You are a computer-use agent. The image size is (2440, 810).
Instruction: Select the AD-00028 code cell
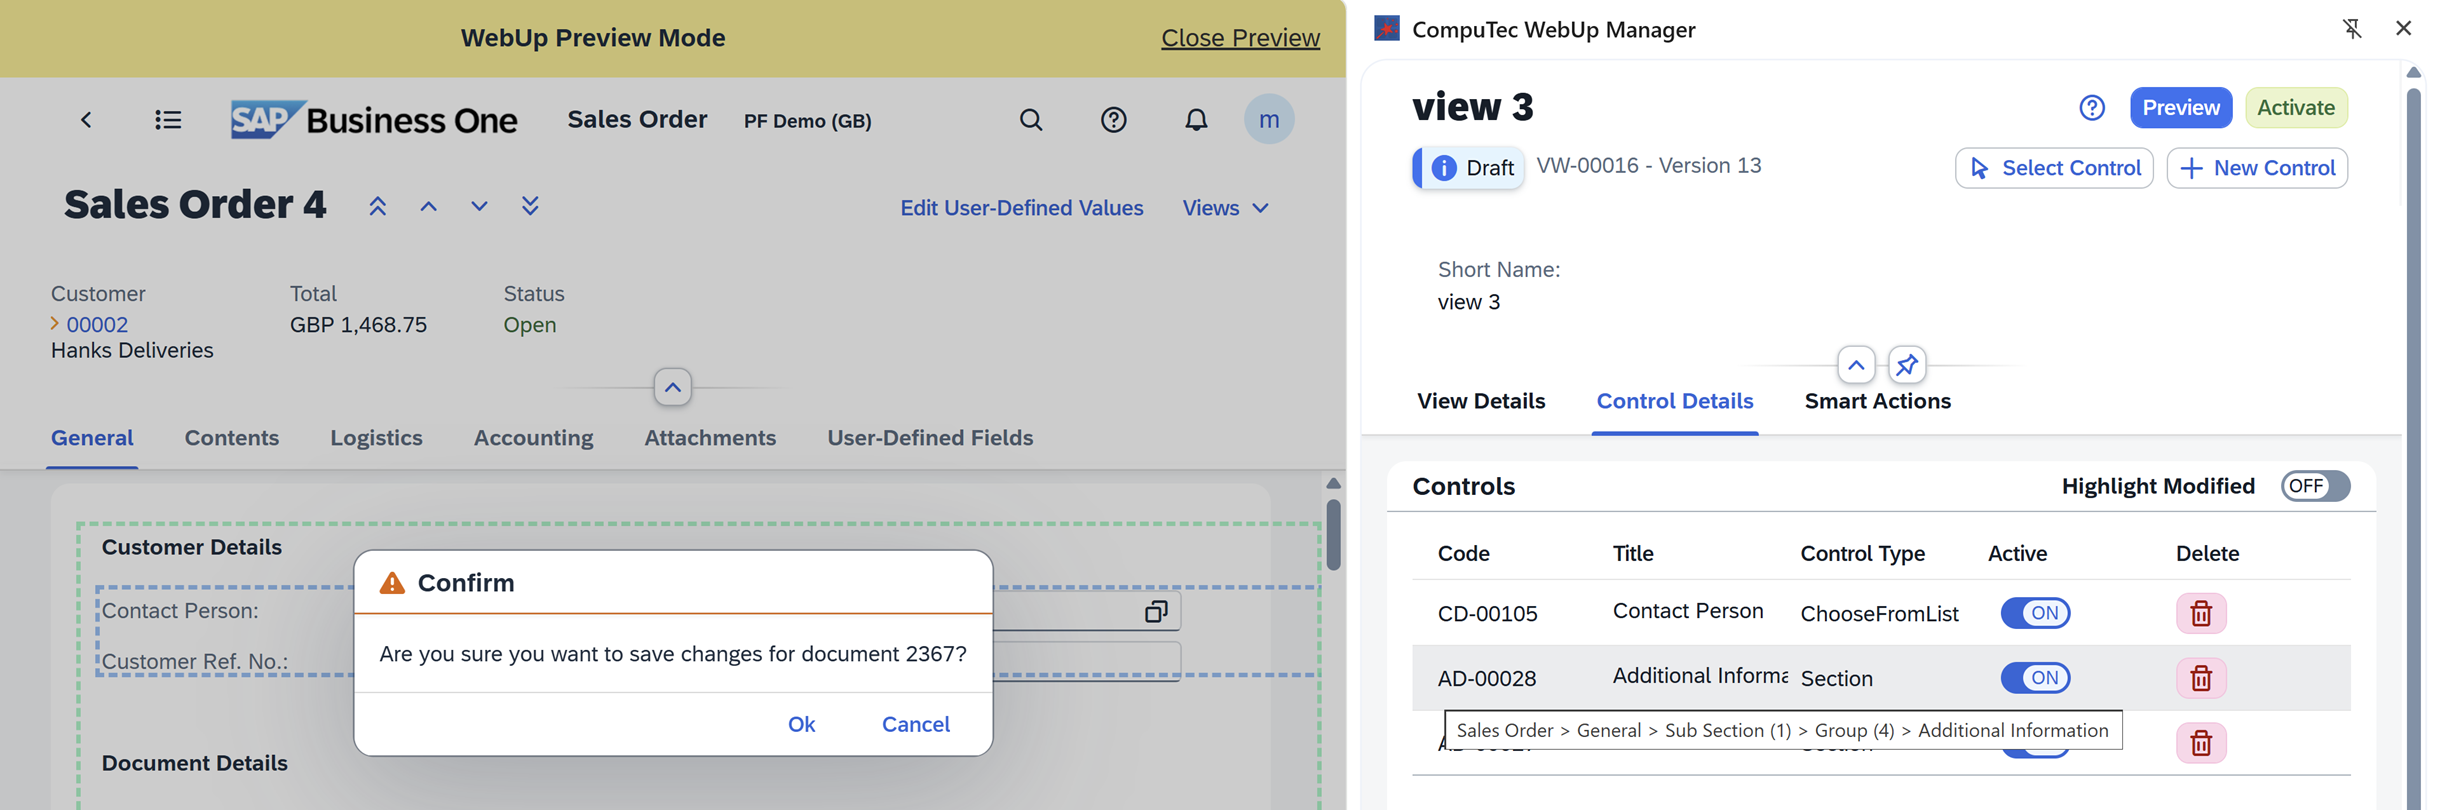click(1486, 679)
